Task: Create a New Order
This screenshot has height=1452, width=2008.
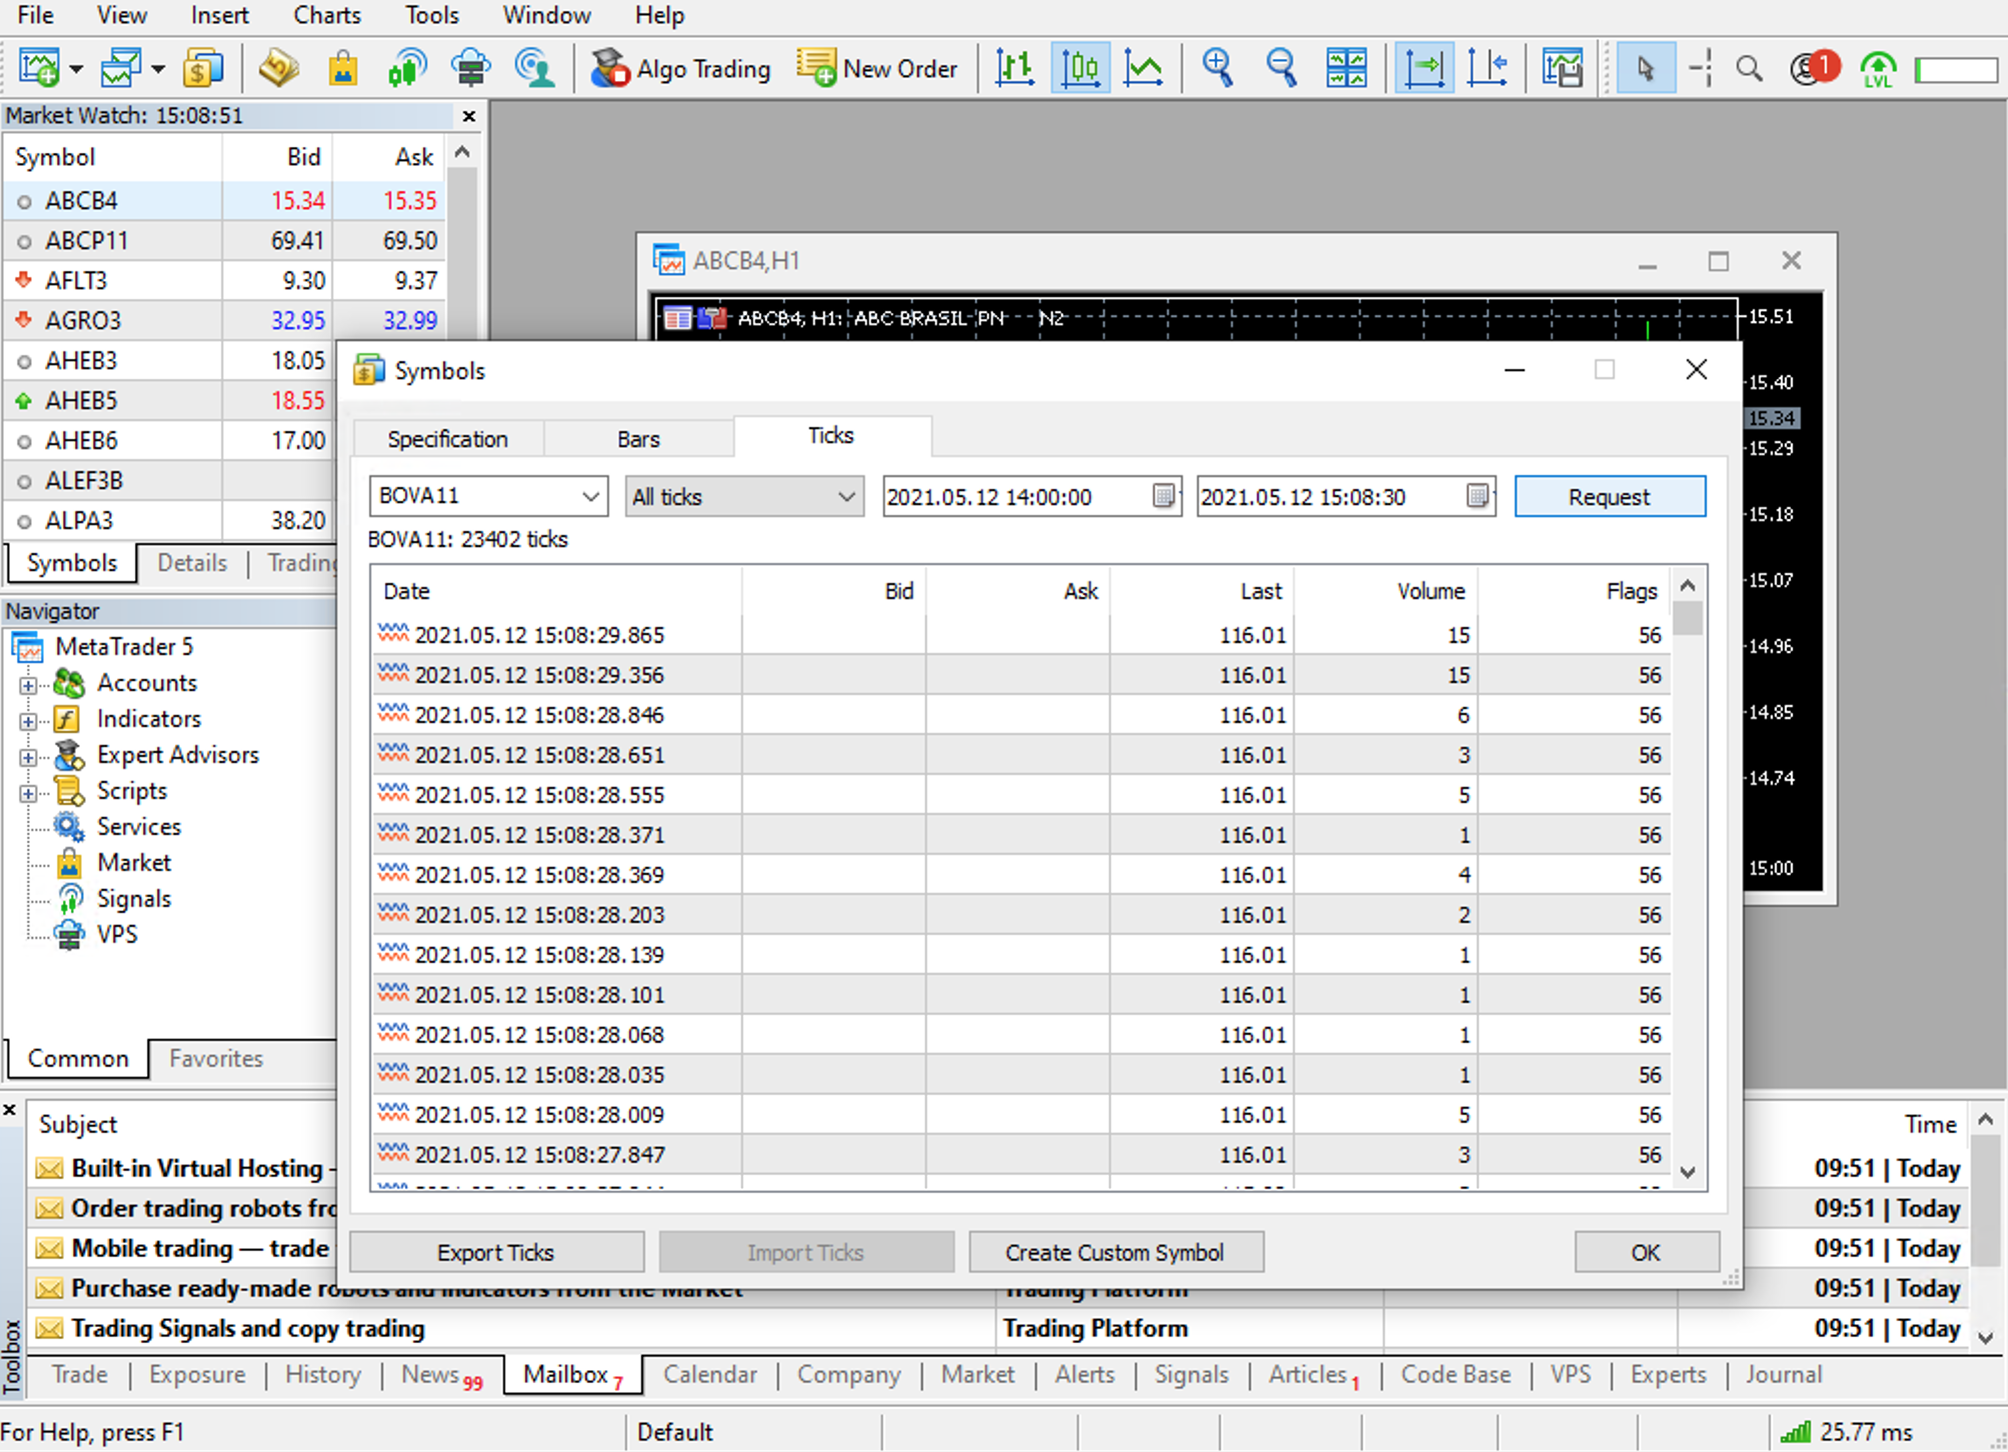Action: 878,69
